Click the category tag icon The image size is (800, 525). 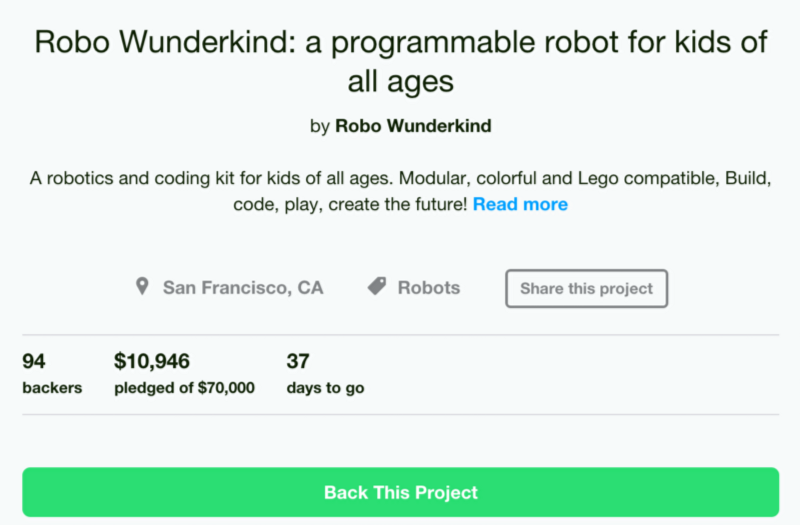[x=377, y=288]
